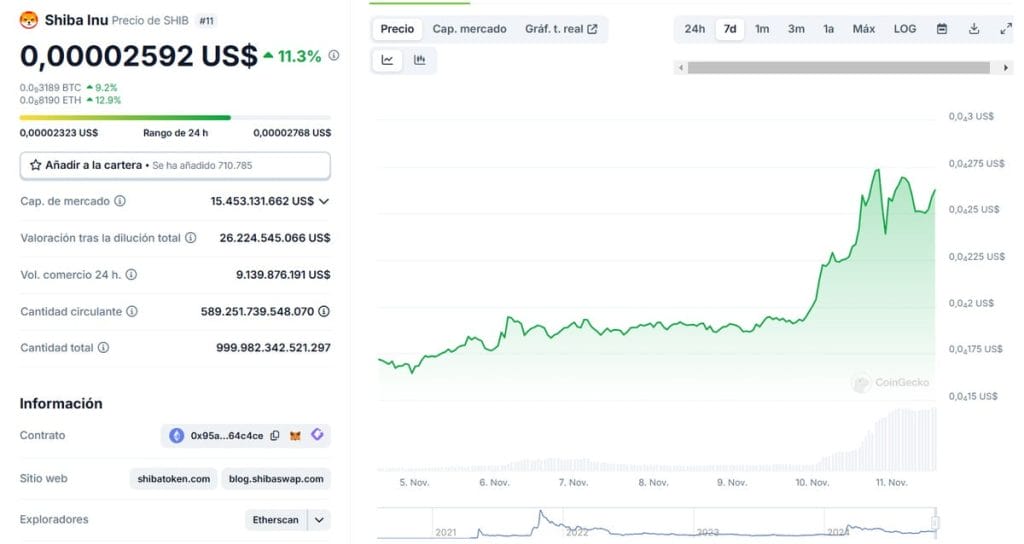This screenshot has width=1024, height=544.
Task: Click the purple icon beside the MetaMask fox
Action: point(317,434)
